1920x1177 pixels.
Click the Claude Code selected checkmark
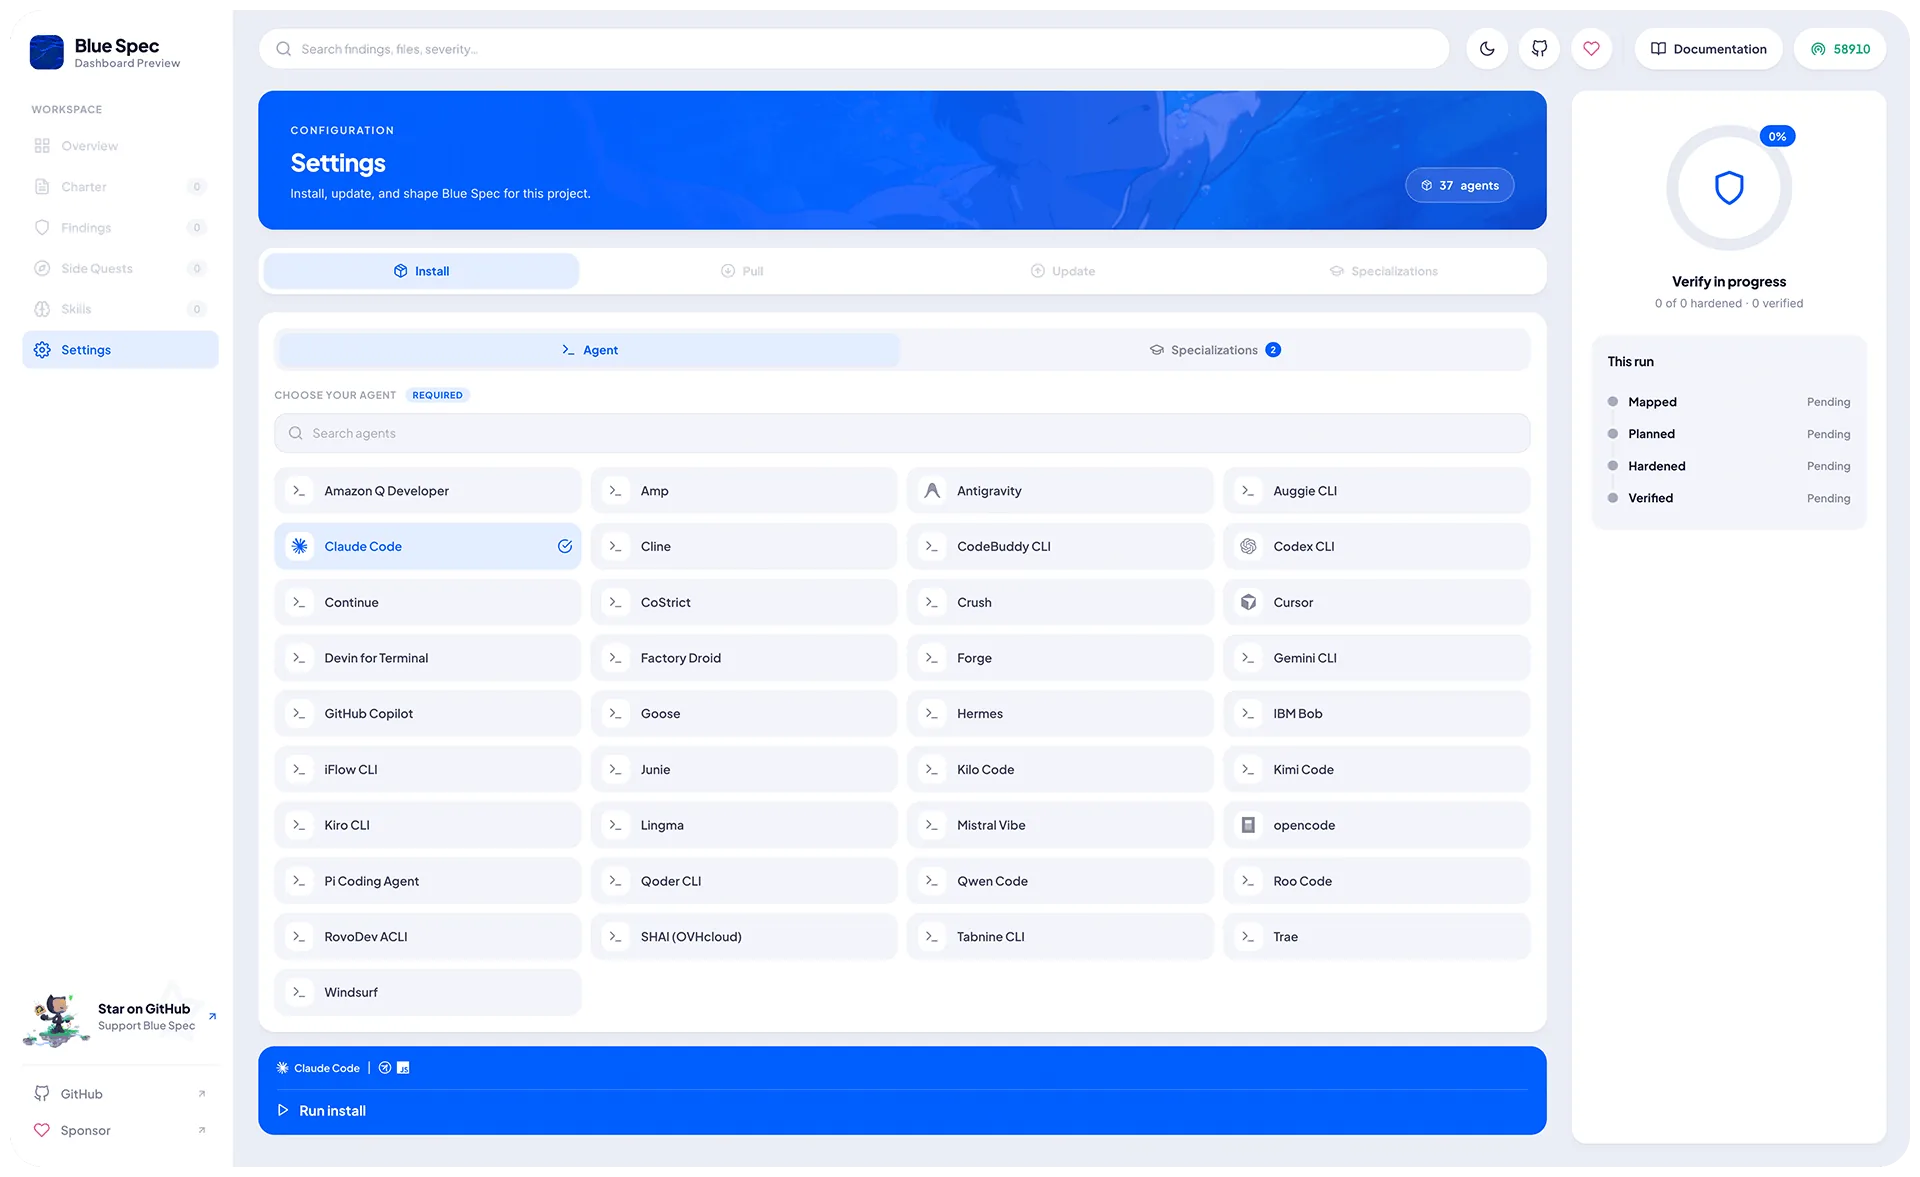pyautogui.click(x=565, y=546)
